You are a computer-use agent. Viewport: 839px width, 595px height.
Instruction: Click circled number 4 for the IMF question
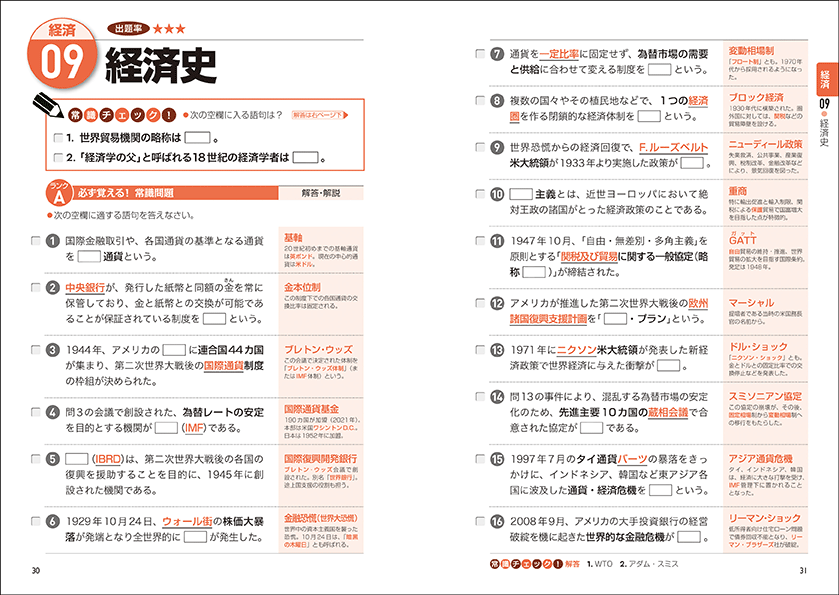52,413
